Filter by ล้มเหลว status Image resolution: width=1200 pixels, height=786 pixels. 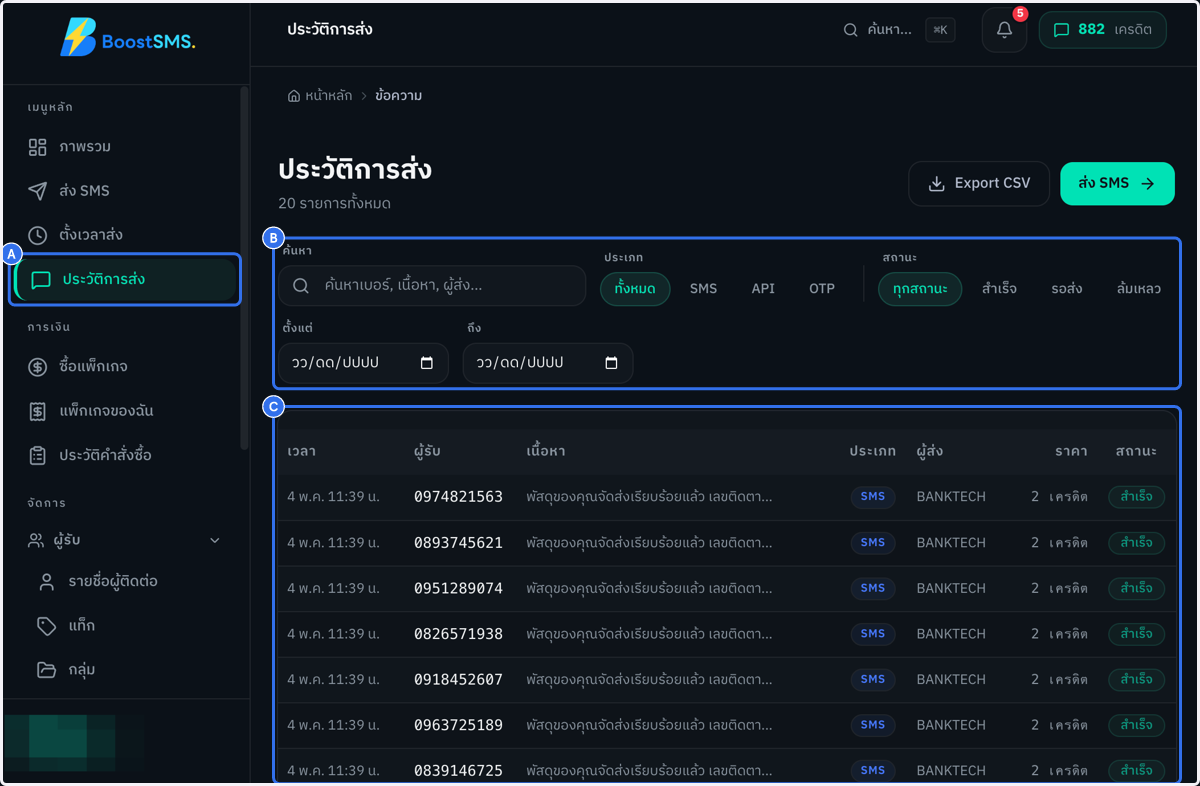coord(1139,289)
